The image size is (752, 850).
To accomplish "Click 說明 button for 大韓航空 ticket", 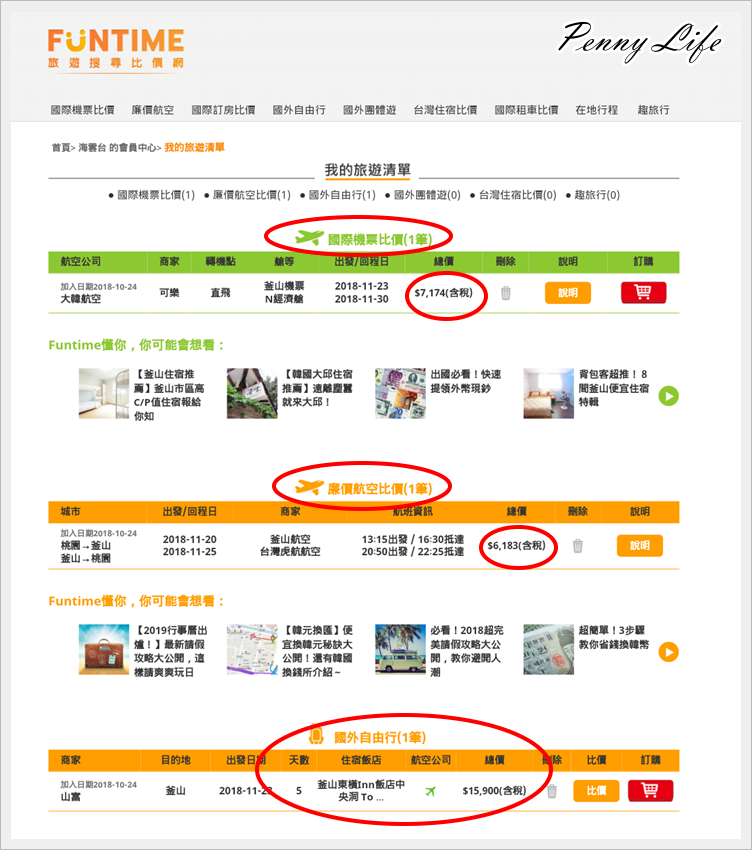I will point(568,293).
